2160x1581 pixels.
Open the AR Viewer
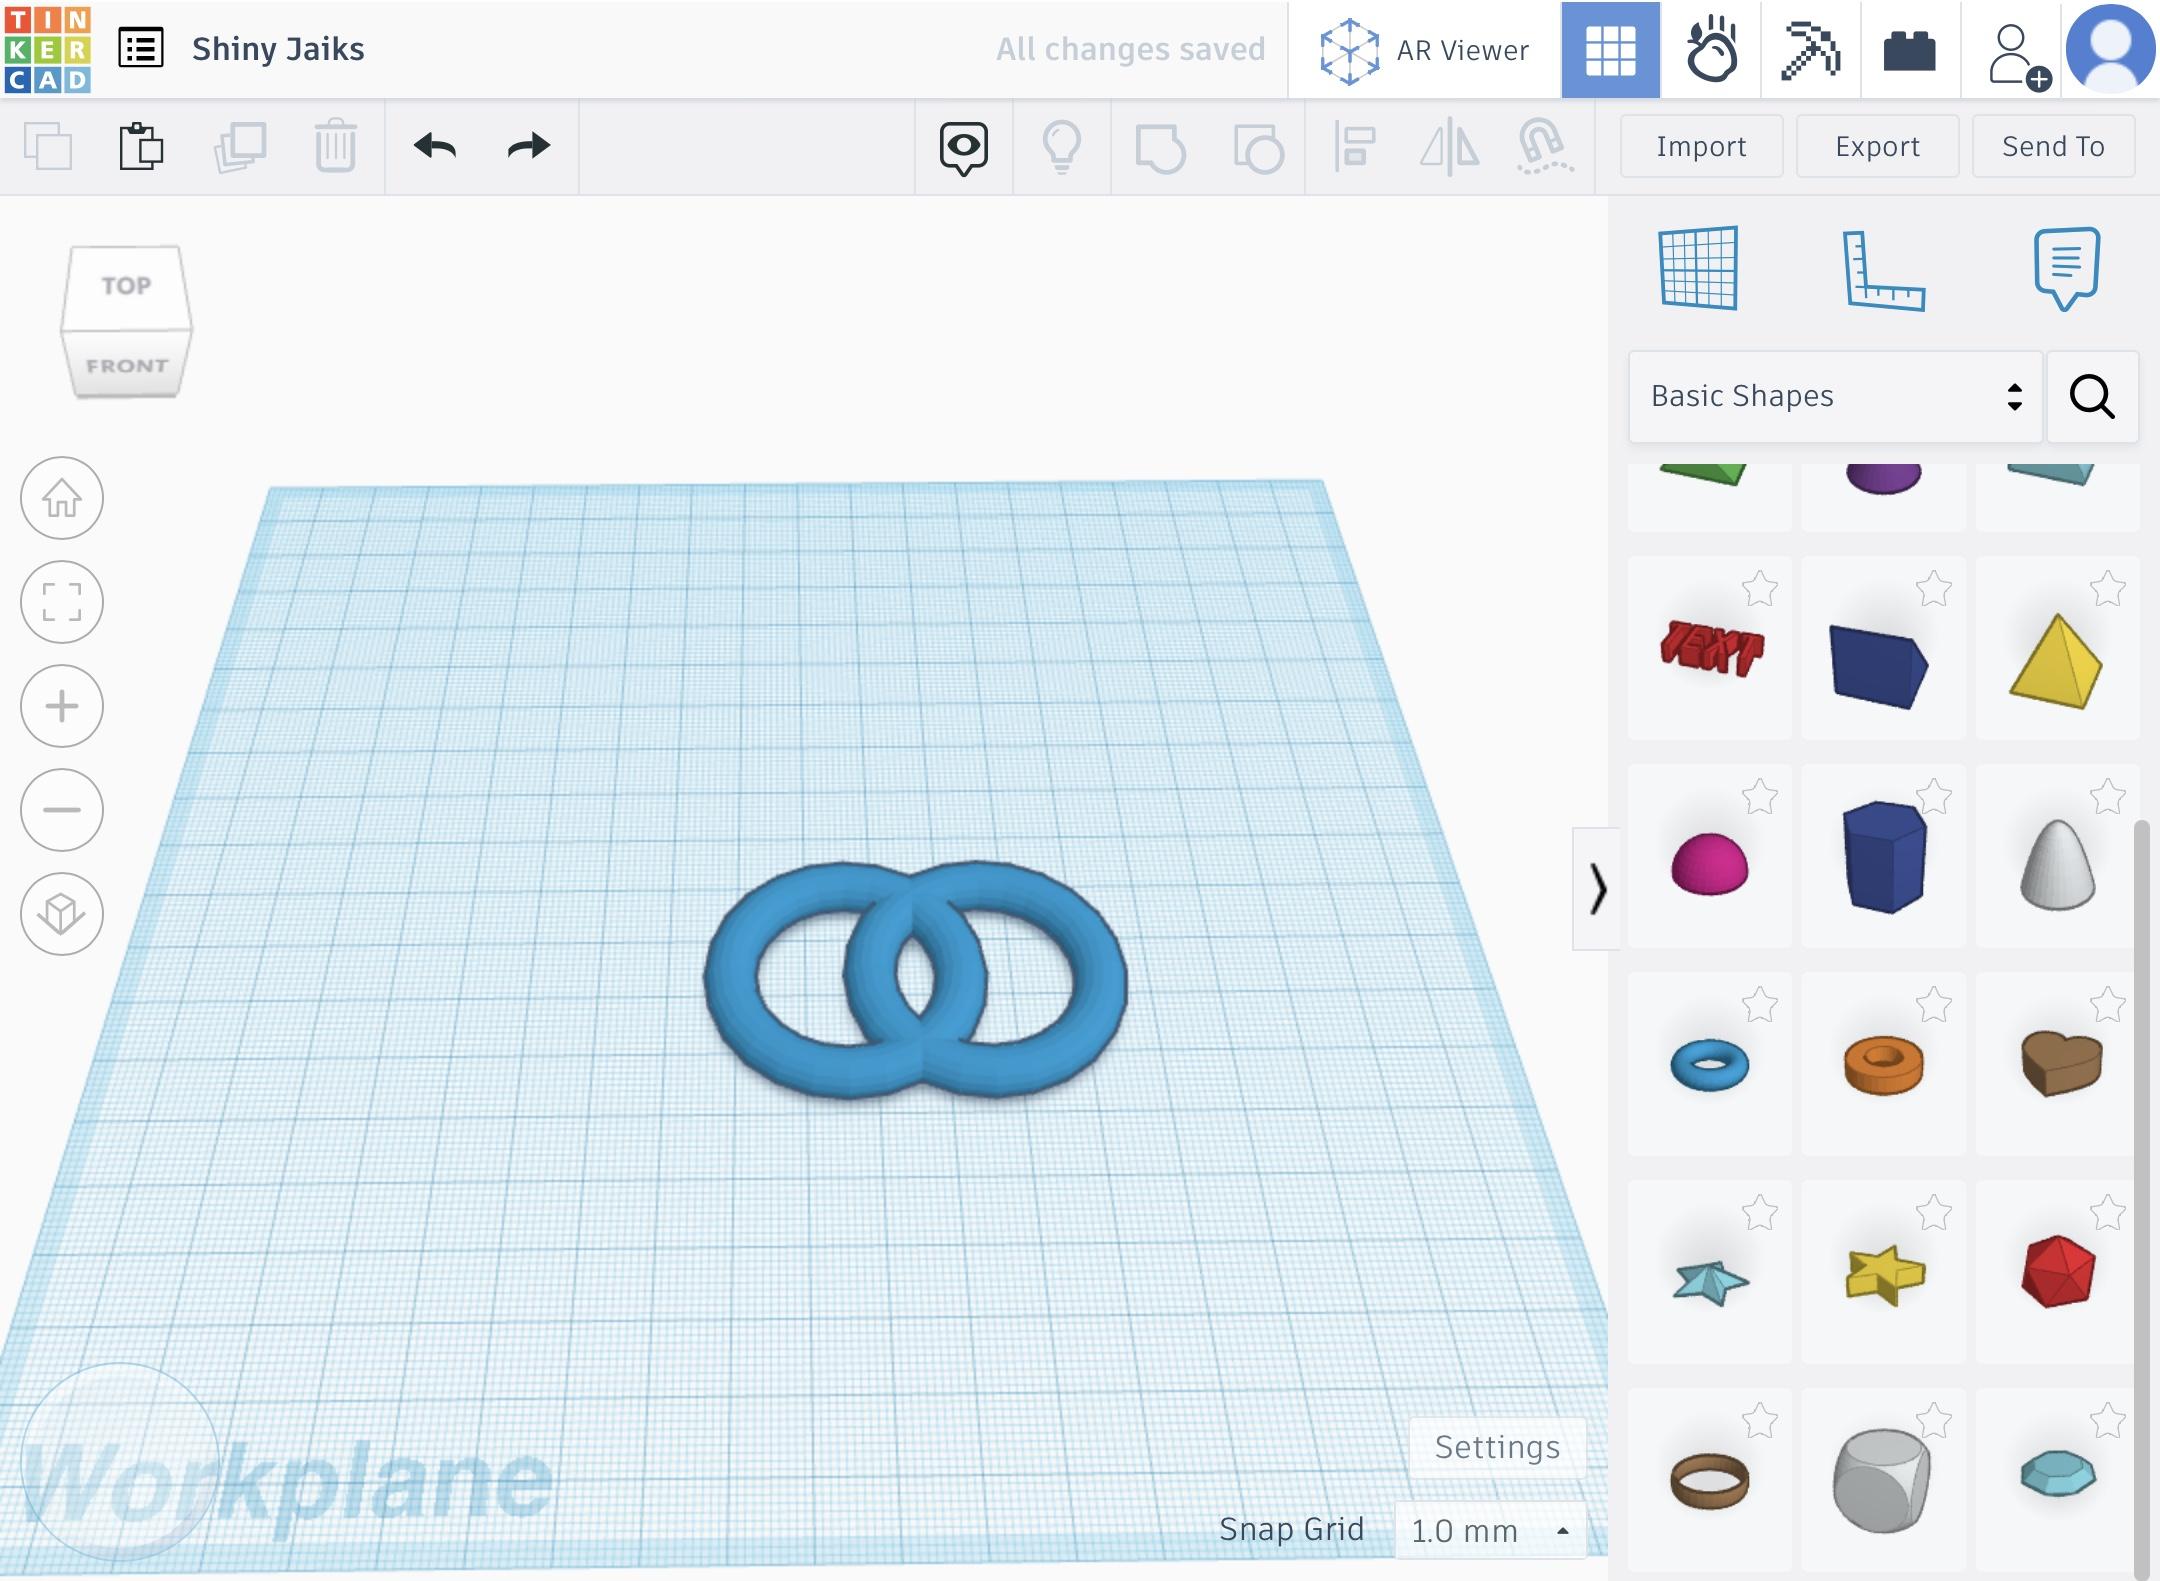coord(1424,50)
